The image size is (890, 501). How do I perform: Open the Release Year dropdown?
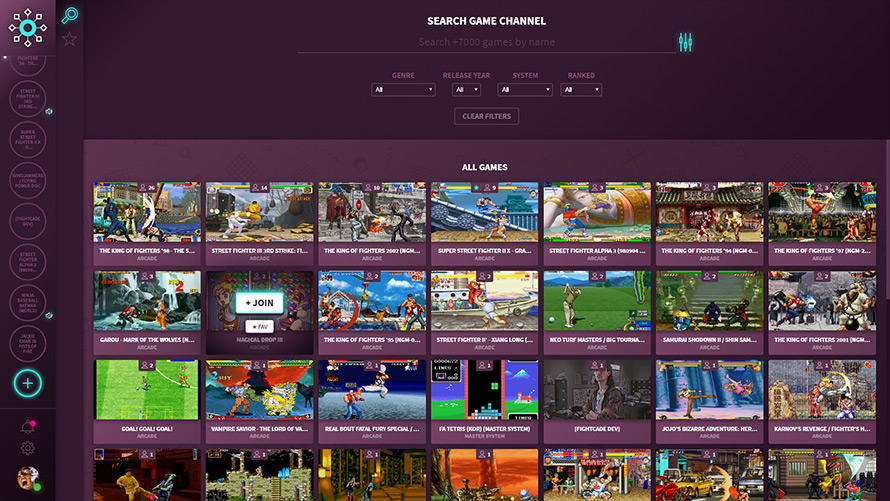466,90
